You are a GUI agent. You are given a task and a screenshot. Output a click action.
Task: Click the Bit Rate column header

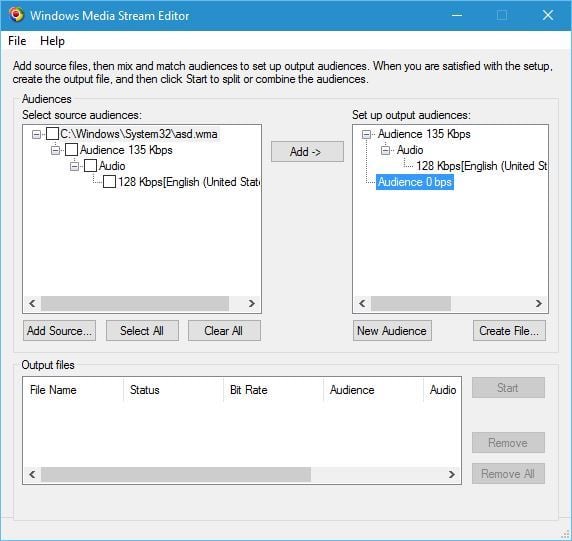[274, 390]
